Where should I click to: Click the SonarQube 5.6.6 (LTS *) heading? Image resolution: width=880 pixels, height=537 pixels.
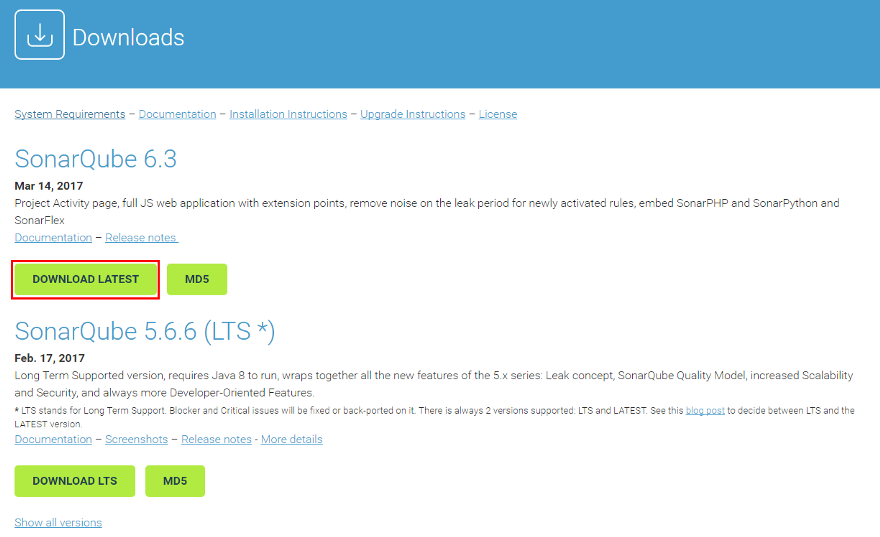[x=145, y=331]
